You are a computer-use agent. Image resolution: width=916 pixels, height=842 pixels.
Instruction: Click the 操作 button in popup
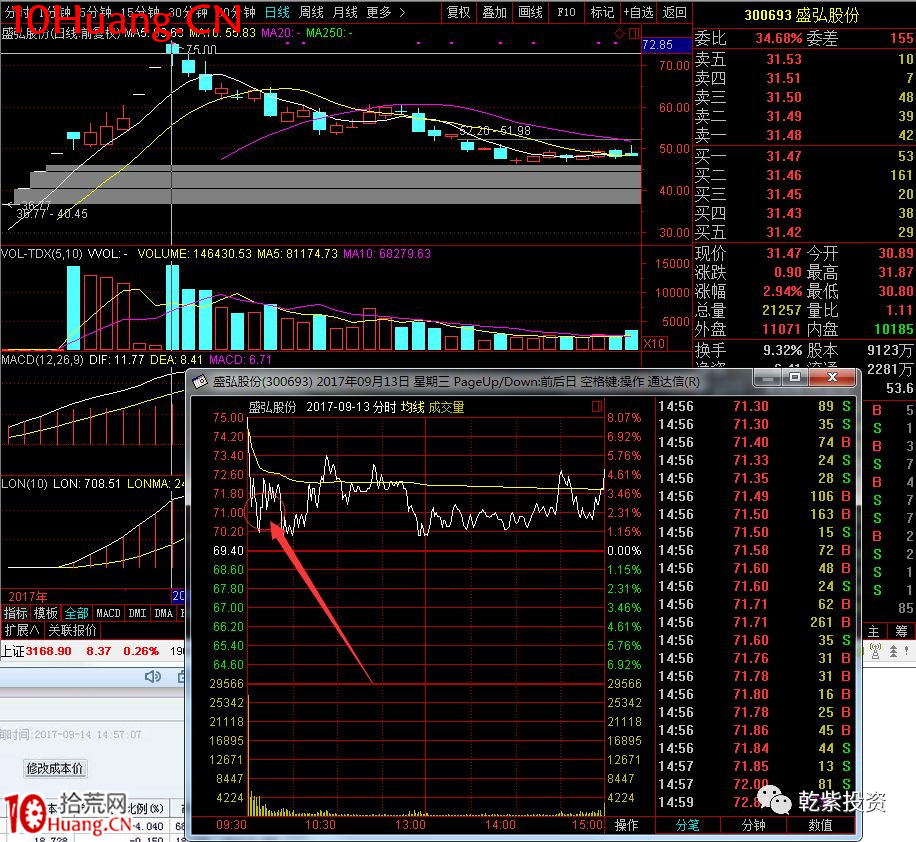(x=626, y=825)
